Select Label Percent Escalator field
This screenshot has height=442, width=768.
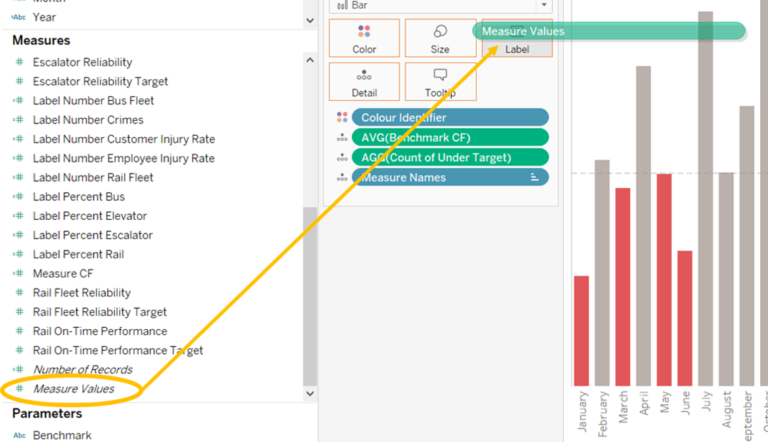click(x=93, y=235)
